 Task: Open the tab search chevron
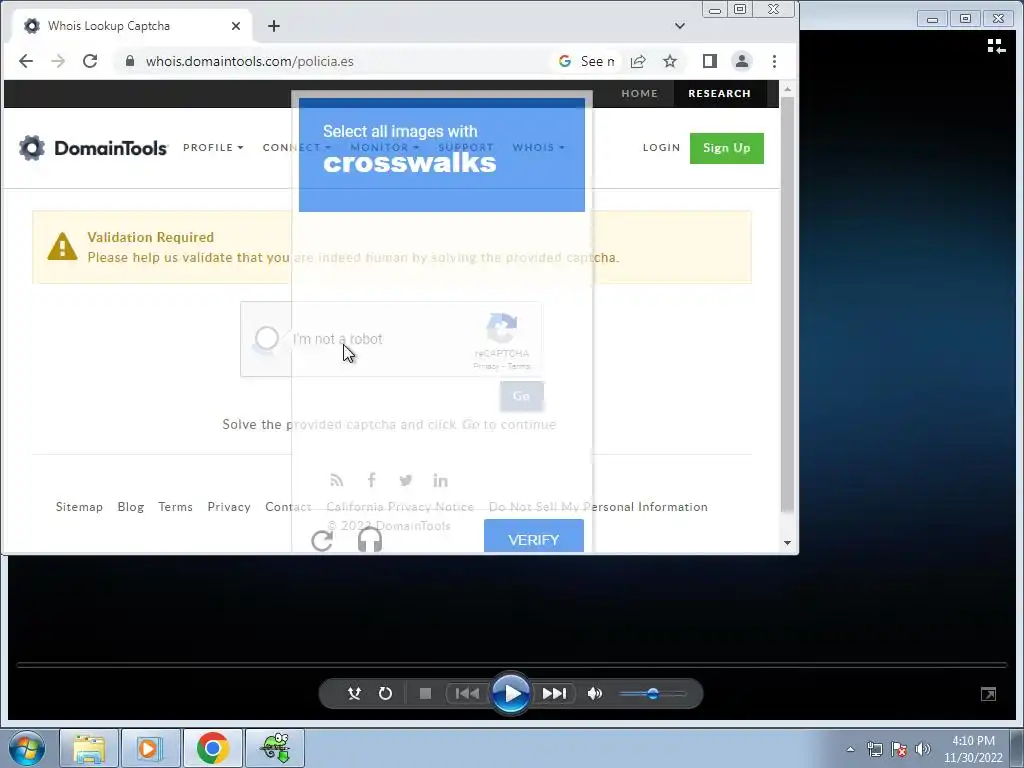coord(680,26)
